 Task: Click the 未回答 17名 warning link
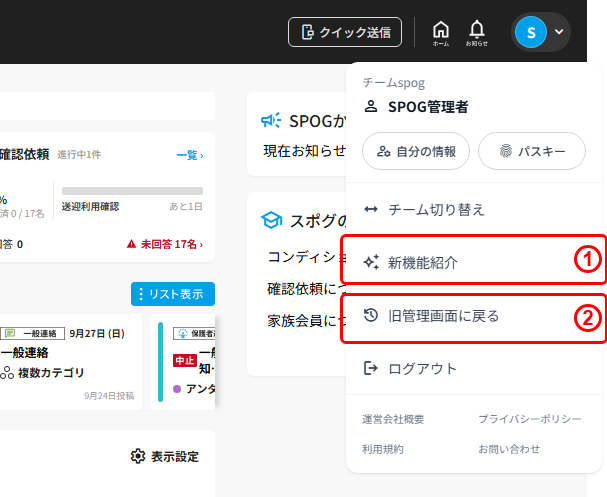tap(165, 244)
